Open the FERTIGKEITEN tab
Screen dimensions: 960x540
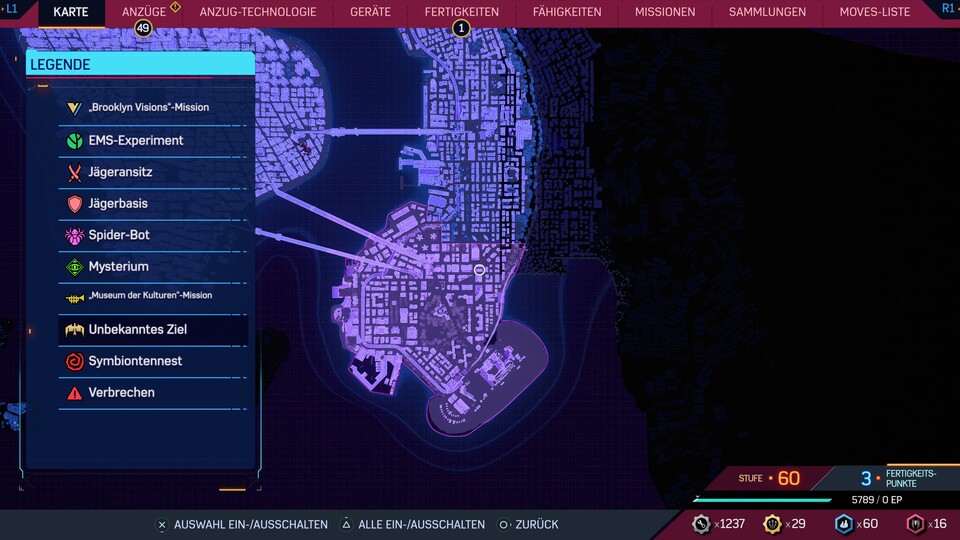(x=462, y=12)
